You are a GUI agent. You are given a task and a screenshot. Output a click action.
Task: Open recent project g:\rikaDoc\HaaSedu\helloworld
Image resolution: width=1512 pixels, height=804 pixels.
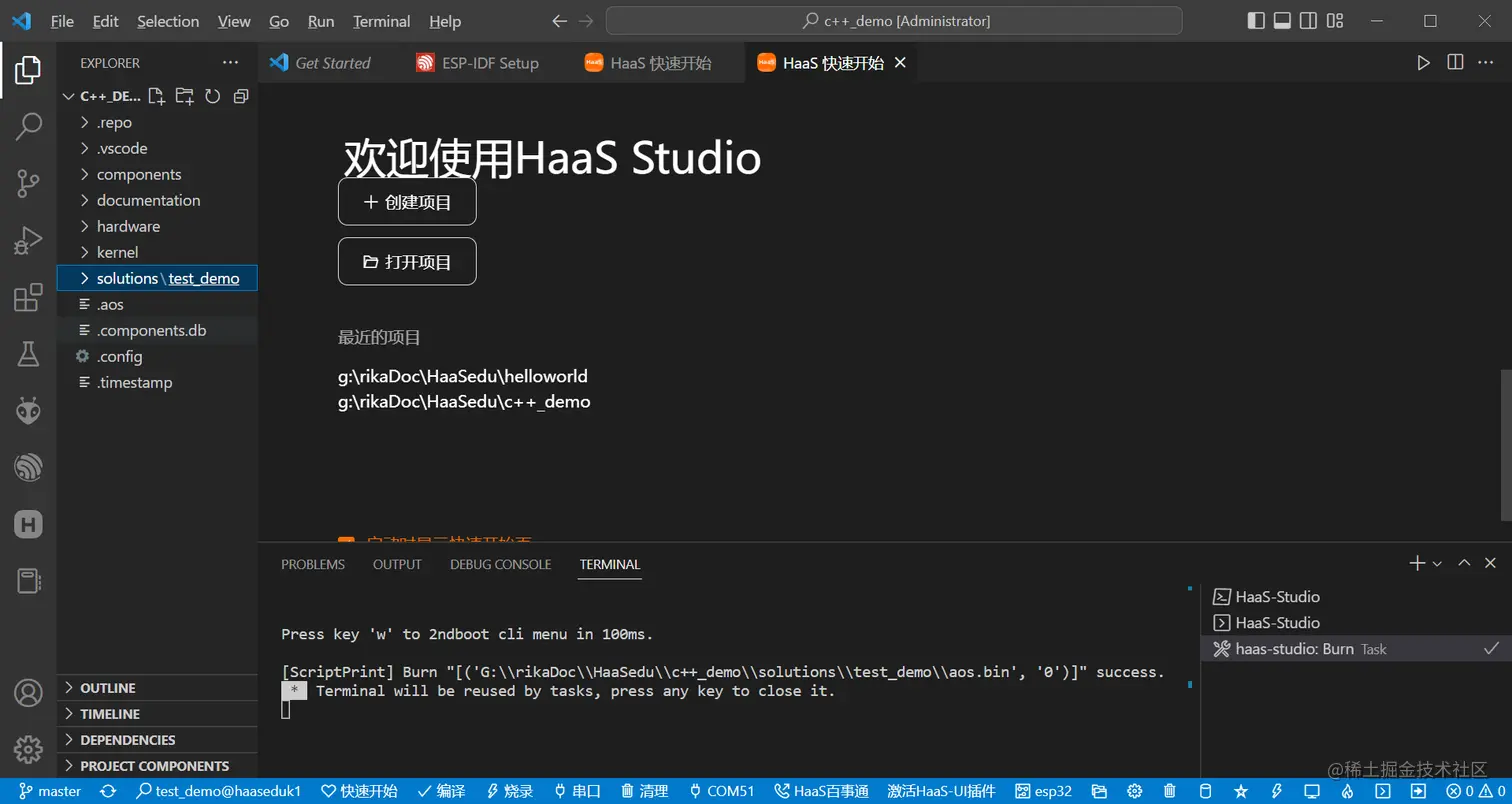[x=463, y=377]
